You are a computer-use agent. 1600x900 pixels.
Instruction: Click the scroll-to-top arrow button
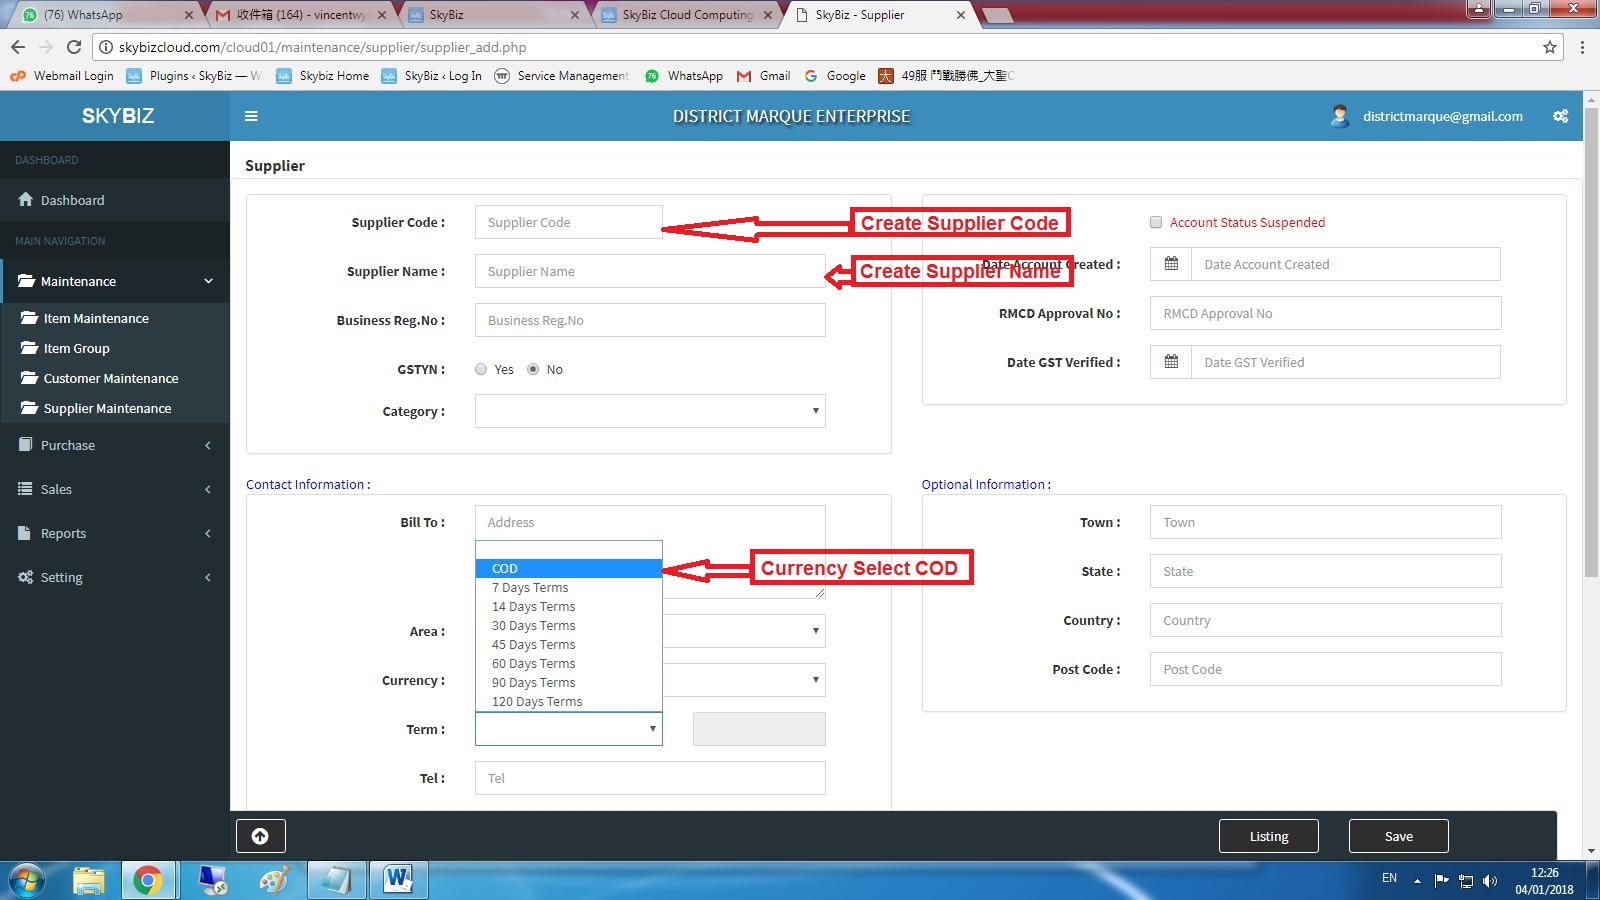pos(260,836)
